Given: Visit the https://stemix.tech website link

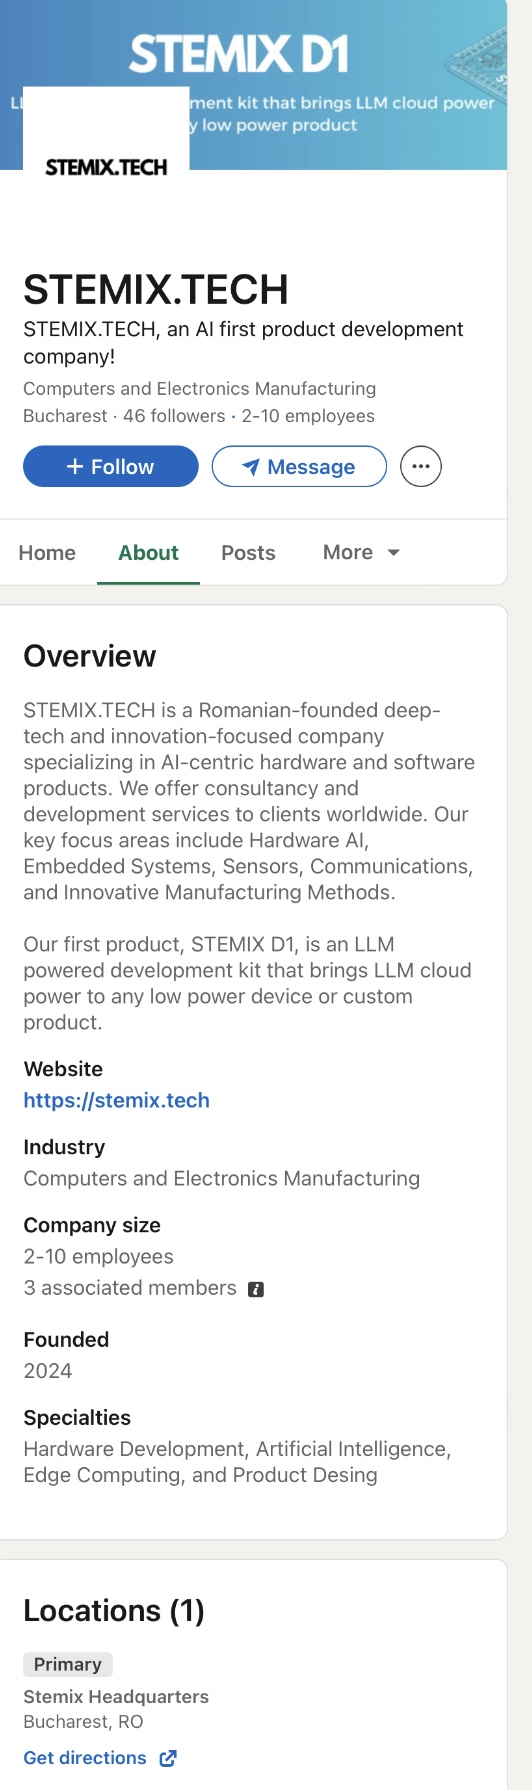Looking at the screenshot, I should tap(117, 1100).
